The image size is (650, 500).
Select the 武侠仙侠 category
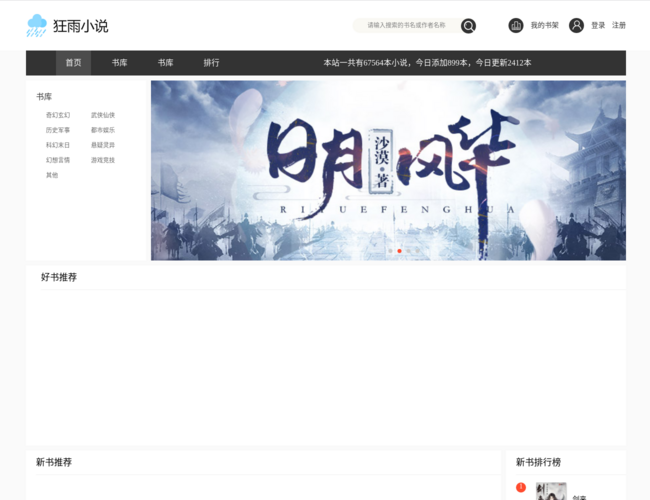click(x=103, y=115)
